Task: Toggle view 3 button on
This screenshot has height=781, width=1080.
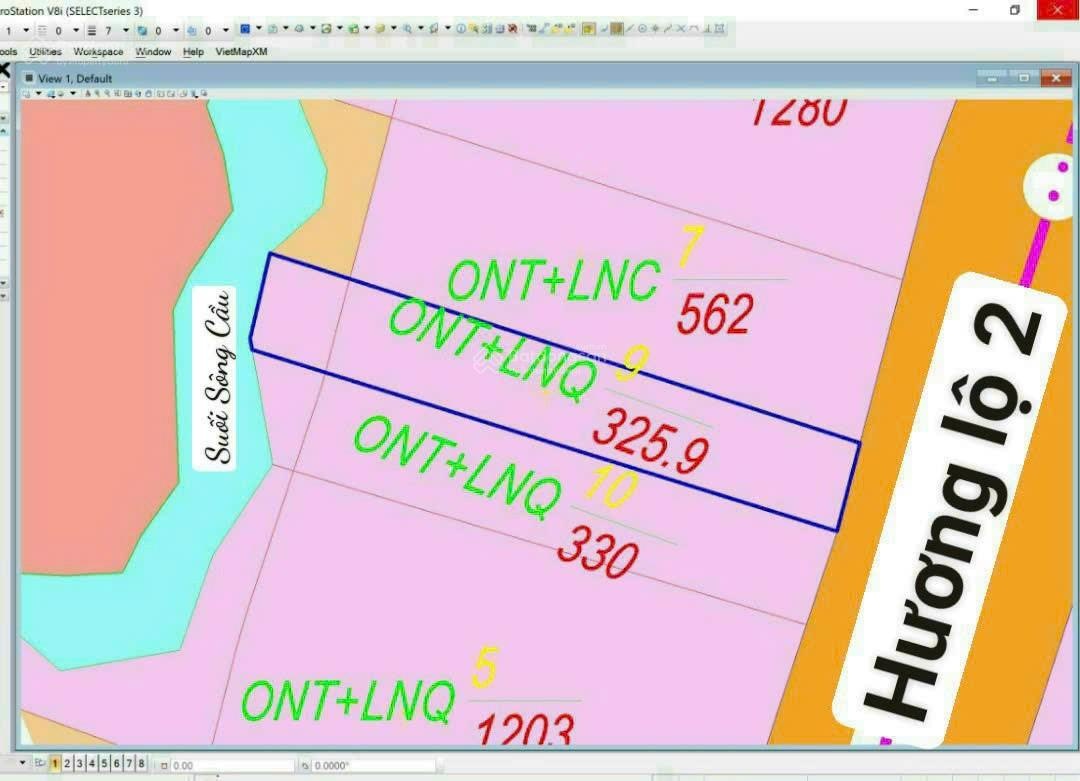Action: pyautogui.click(x=79, y=764)
